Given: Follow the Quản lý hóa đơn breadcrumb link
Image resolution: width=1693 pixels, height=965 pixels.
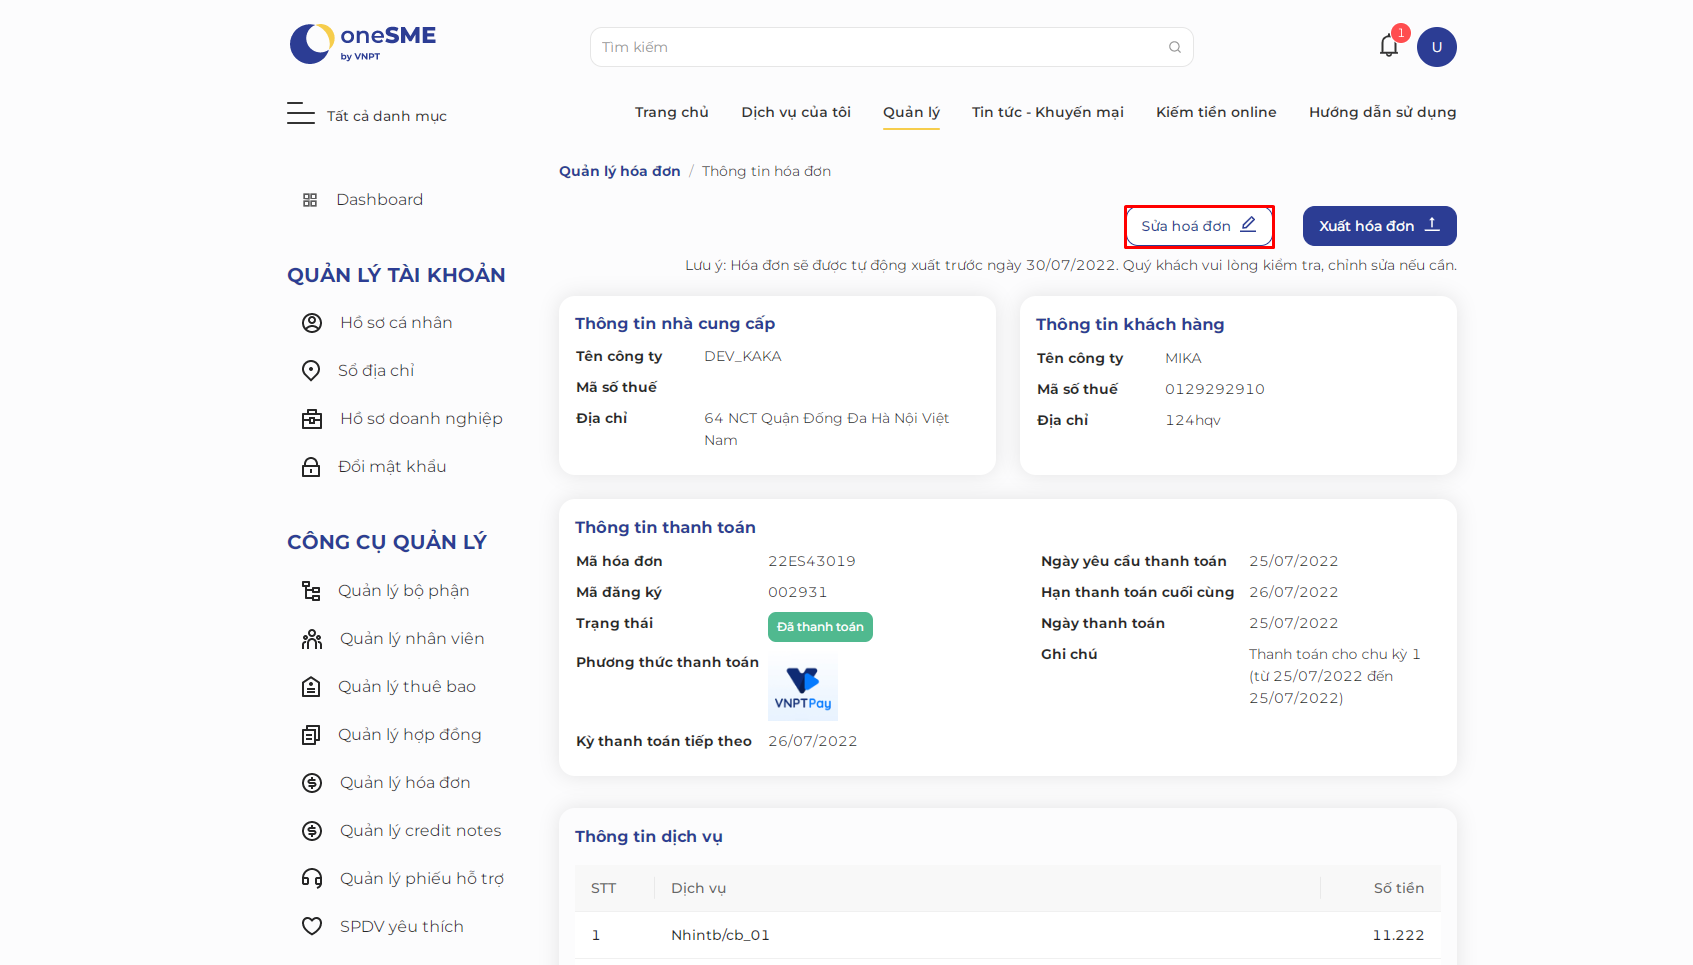Looking at the screenshot, I should click(x=620, y=171).
